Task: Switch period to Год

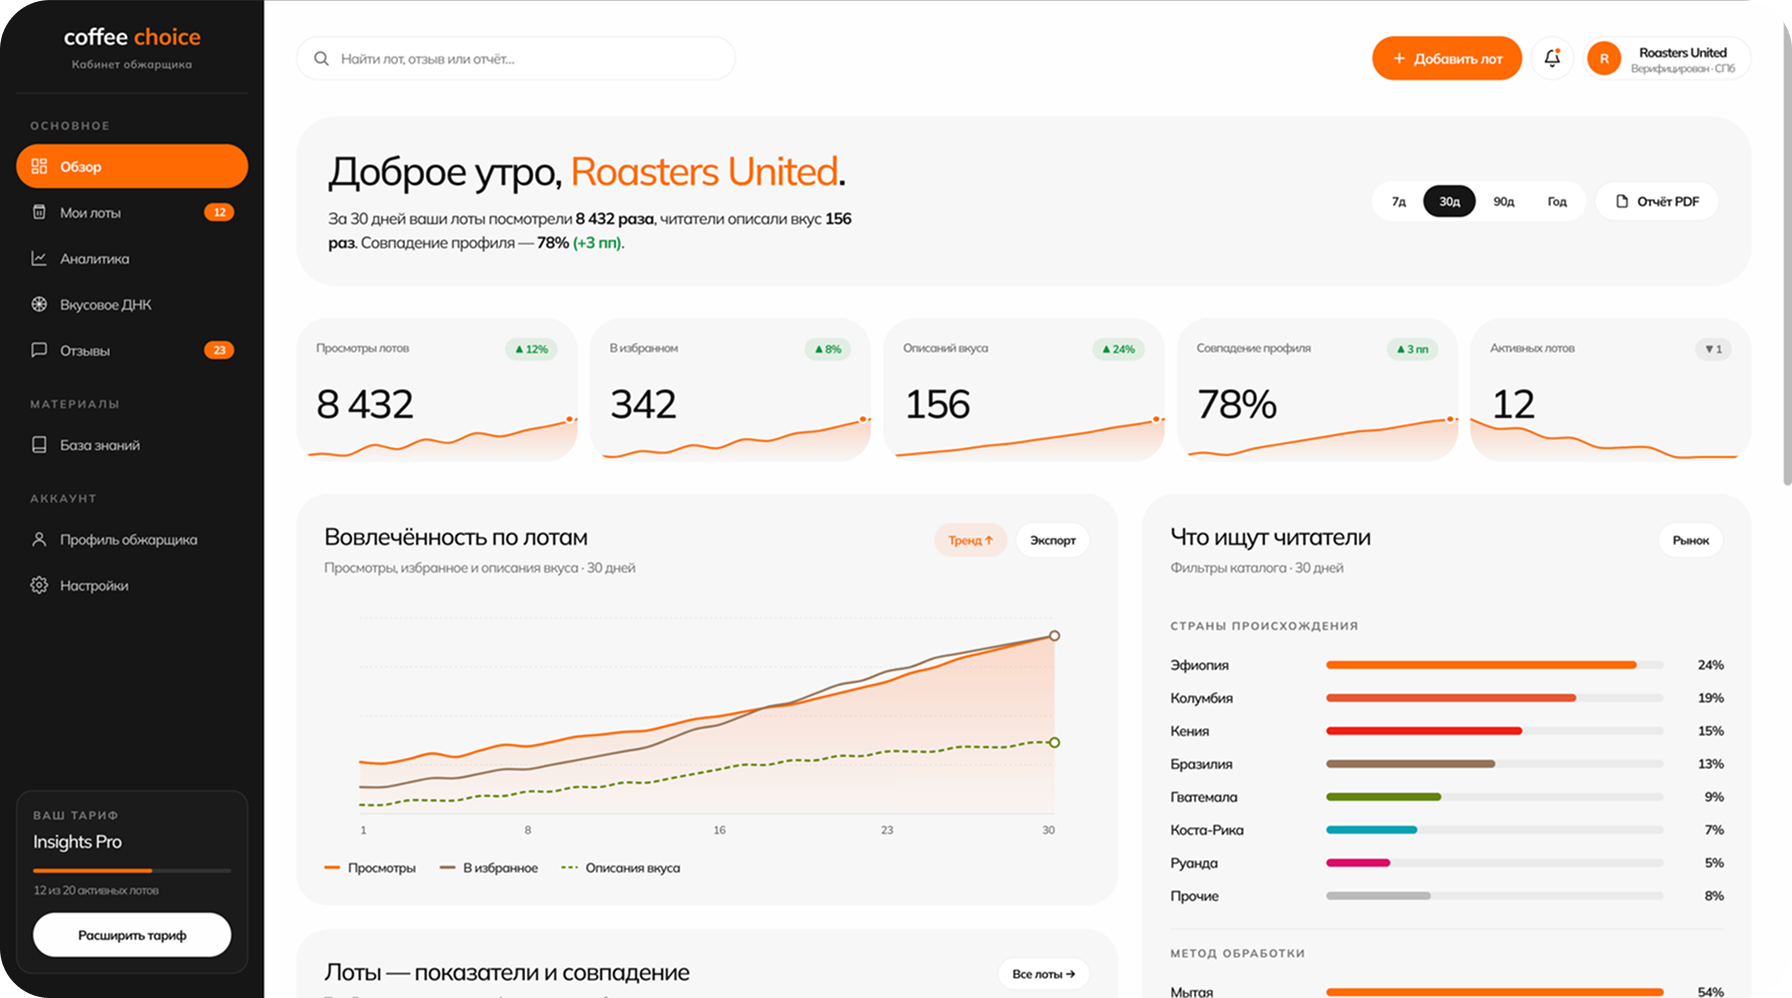Action: [1557, 201]
